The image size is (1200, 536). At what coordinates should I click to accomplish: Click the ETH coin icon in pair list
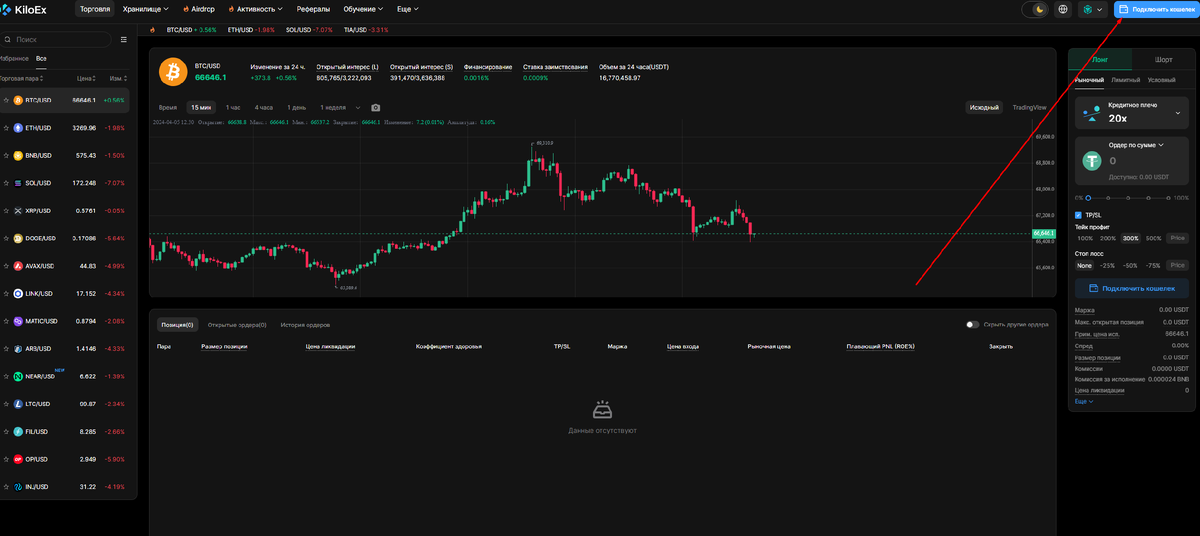point(18,128)
